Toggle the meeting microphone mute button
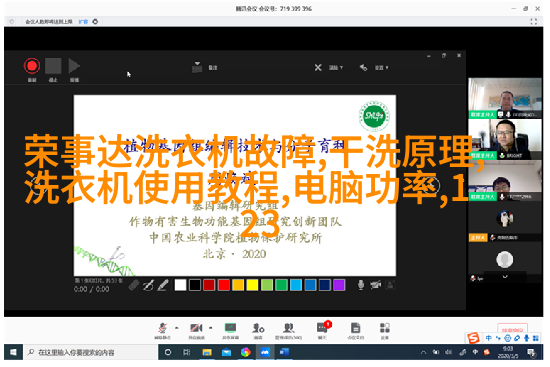Viewport: 550px width, 367px height. click(x=162, y=331)
